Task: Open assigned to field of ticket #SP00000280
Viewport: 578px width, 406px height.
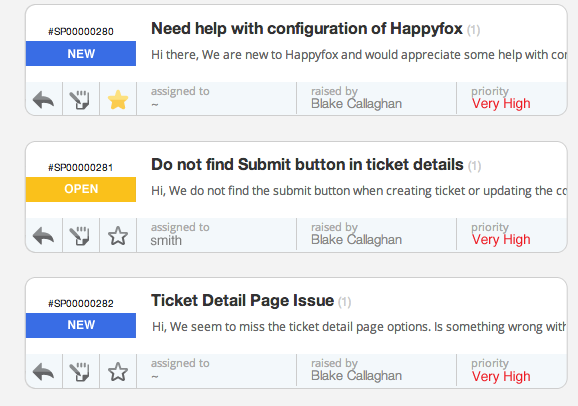Action: click(216, 98)
